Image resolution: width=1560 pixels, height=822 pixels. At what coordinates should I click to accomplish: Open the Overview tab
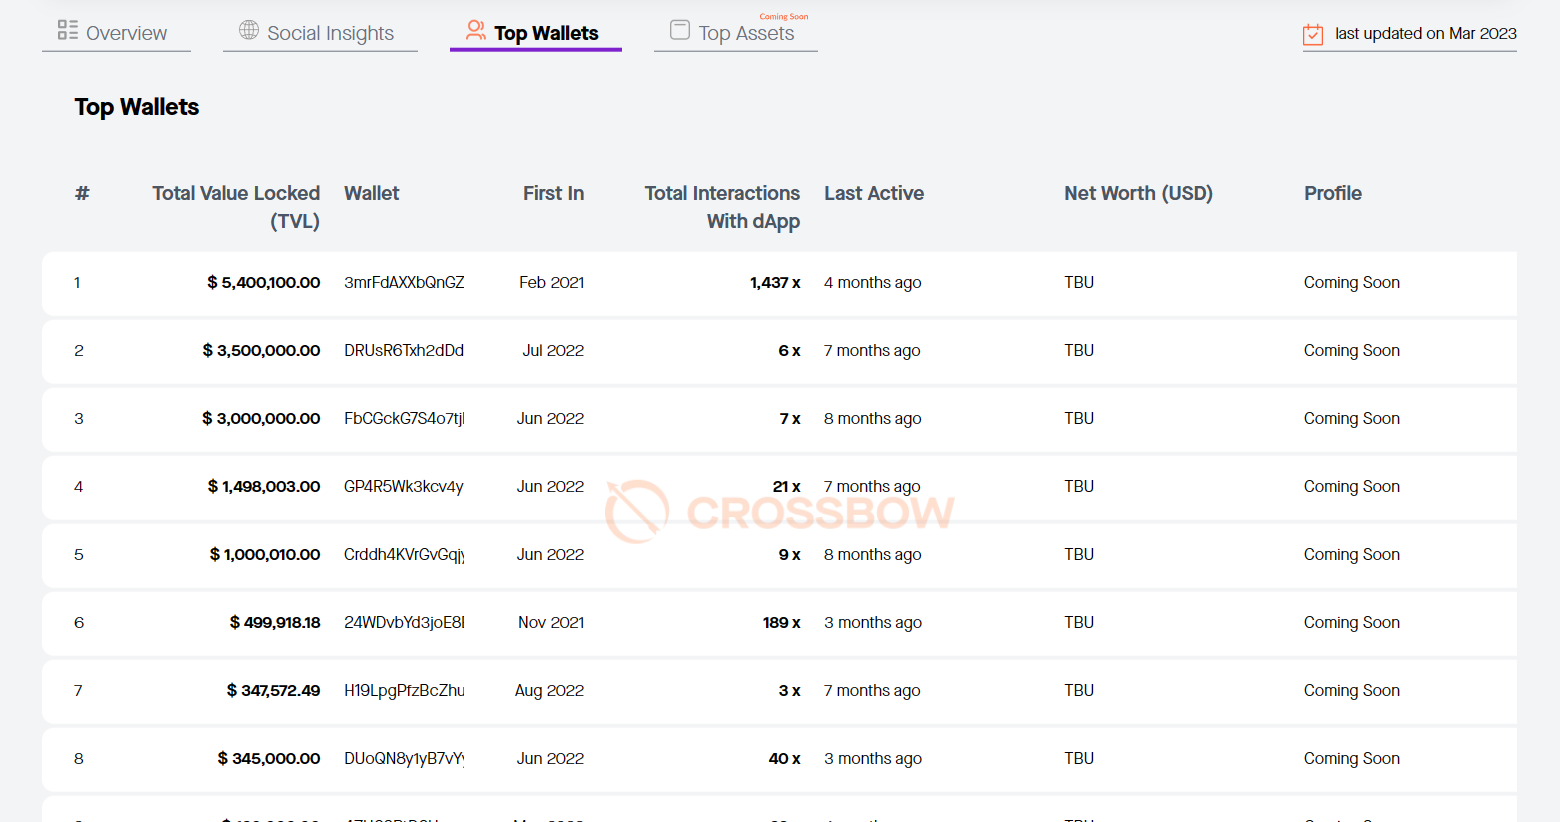pos(128,32)
